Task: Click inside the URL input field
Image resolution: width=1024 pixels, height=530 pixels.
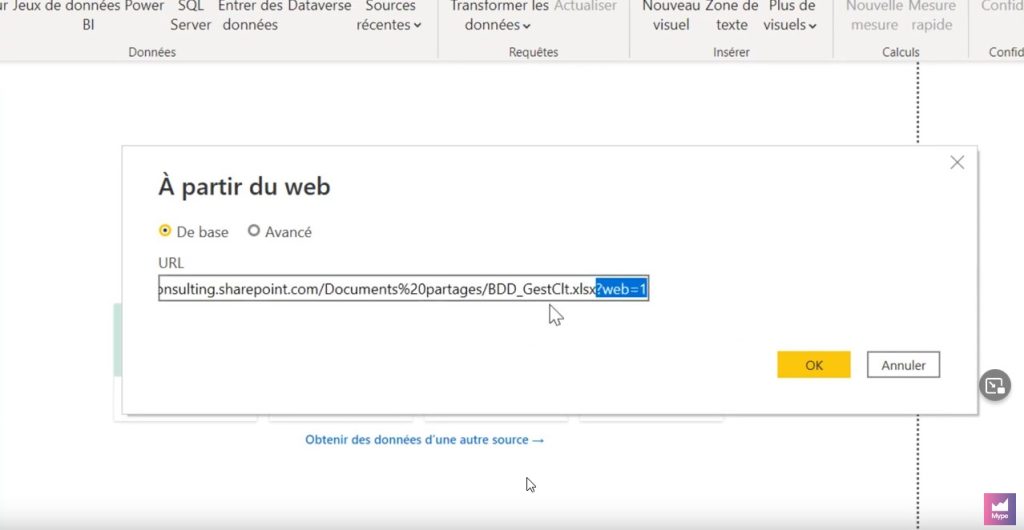Action: click(403, 288)
